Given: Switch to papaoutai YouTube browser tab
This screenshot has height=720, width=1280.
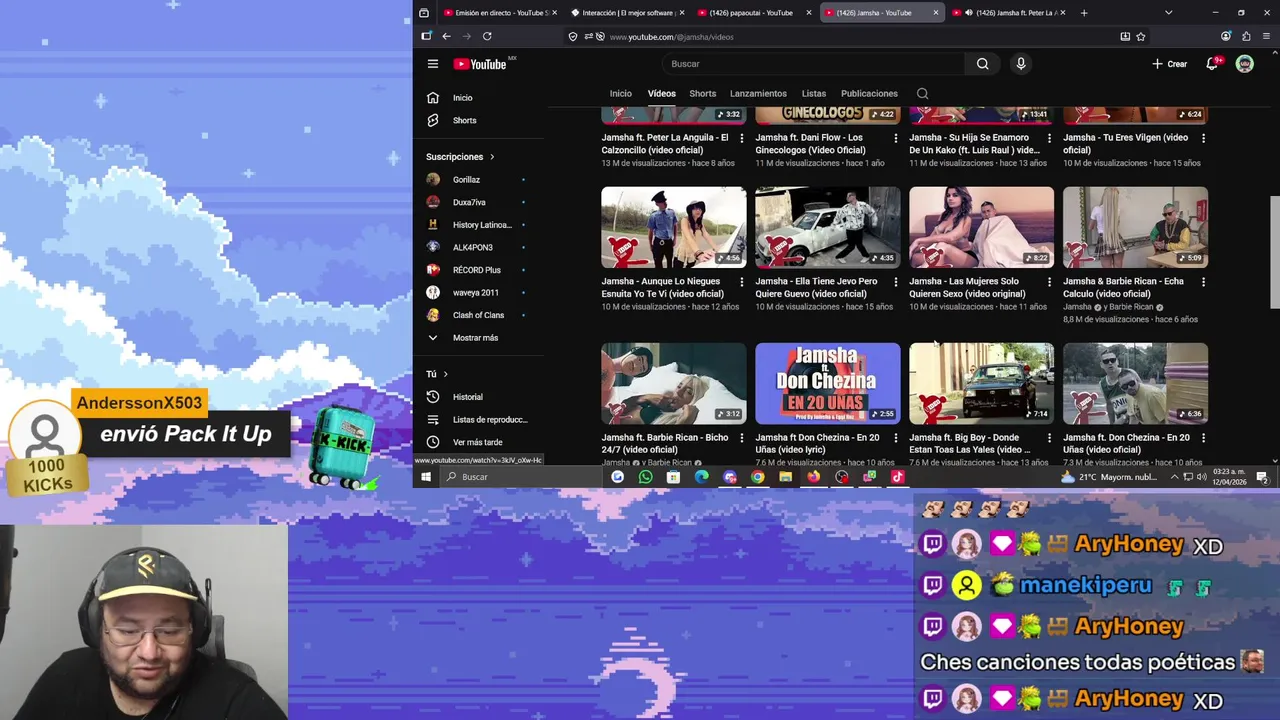Looking at the screenshot, I should coord(752,13).
